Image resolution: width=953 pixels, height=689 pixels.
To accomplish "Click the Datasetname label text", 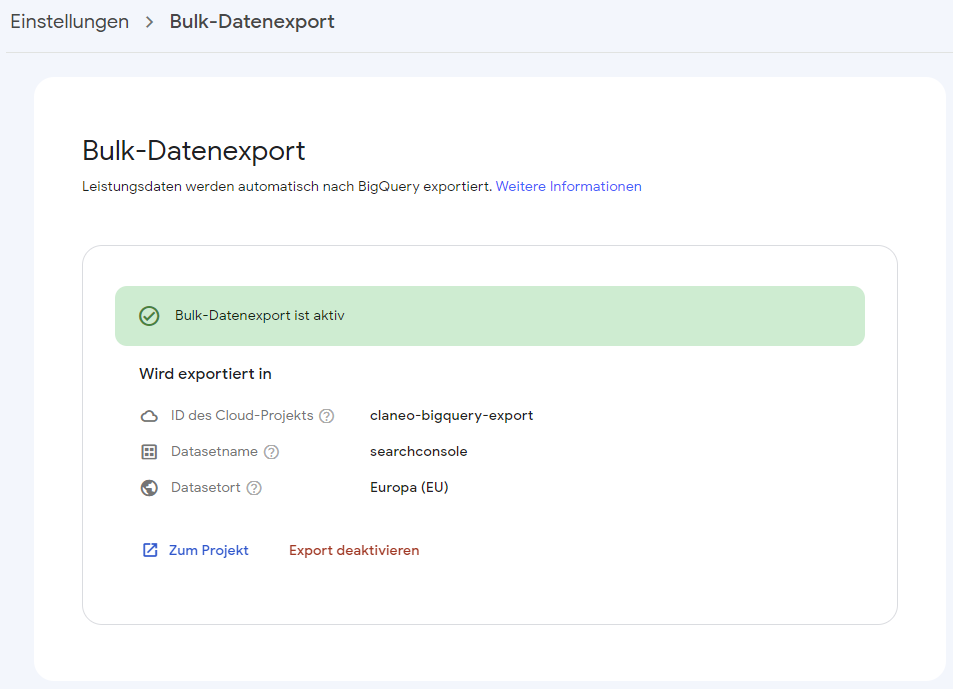I will 214,451.
